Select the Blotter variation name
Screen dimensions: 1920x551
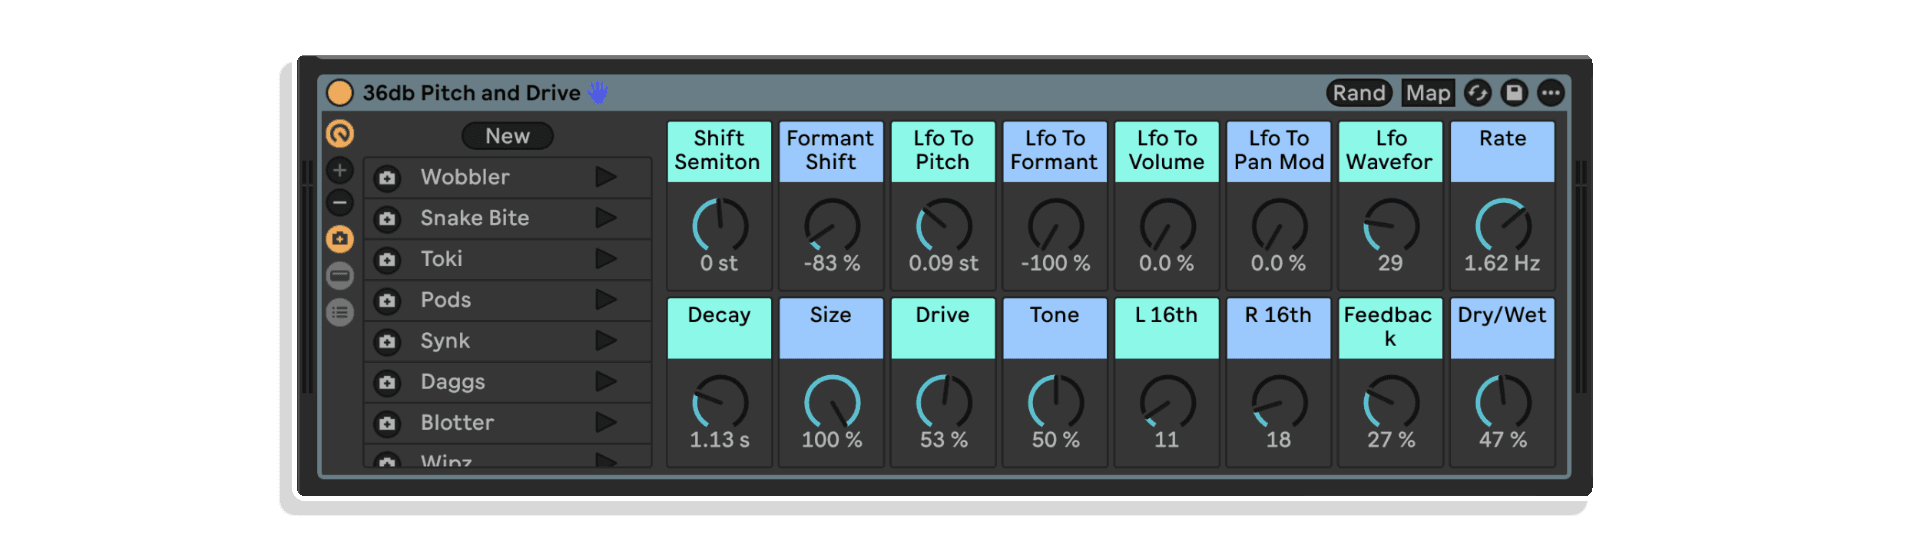457,423
